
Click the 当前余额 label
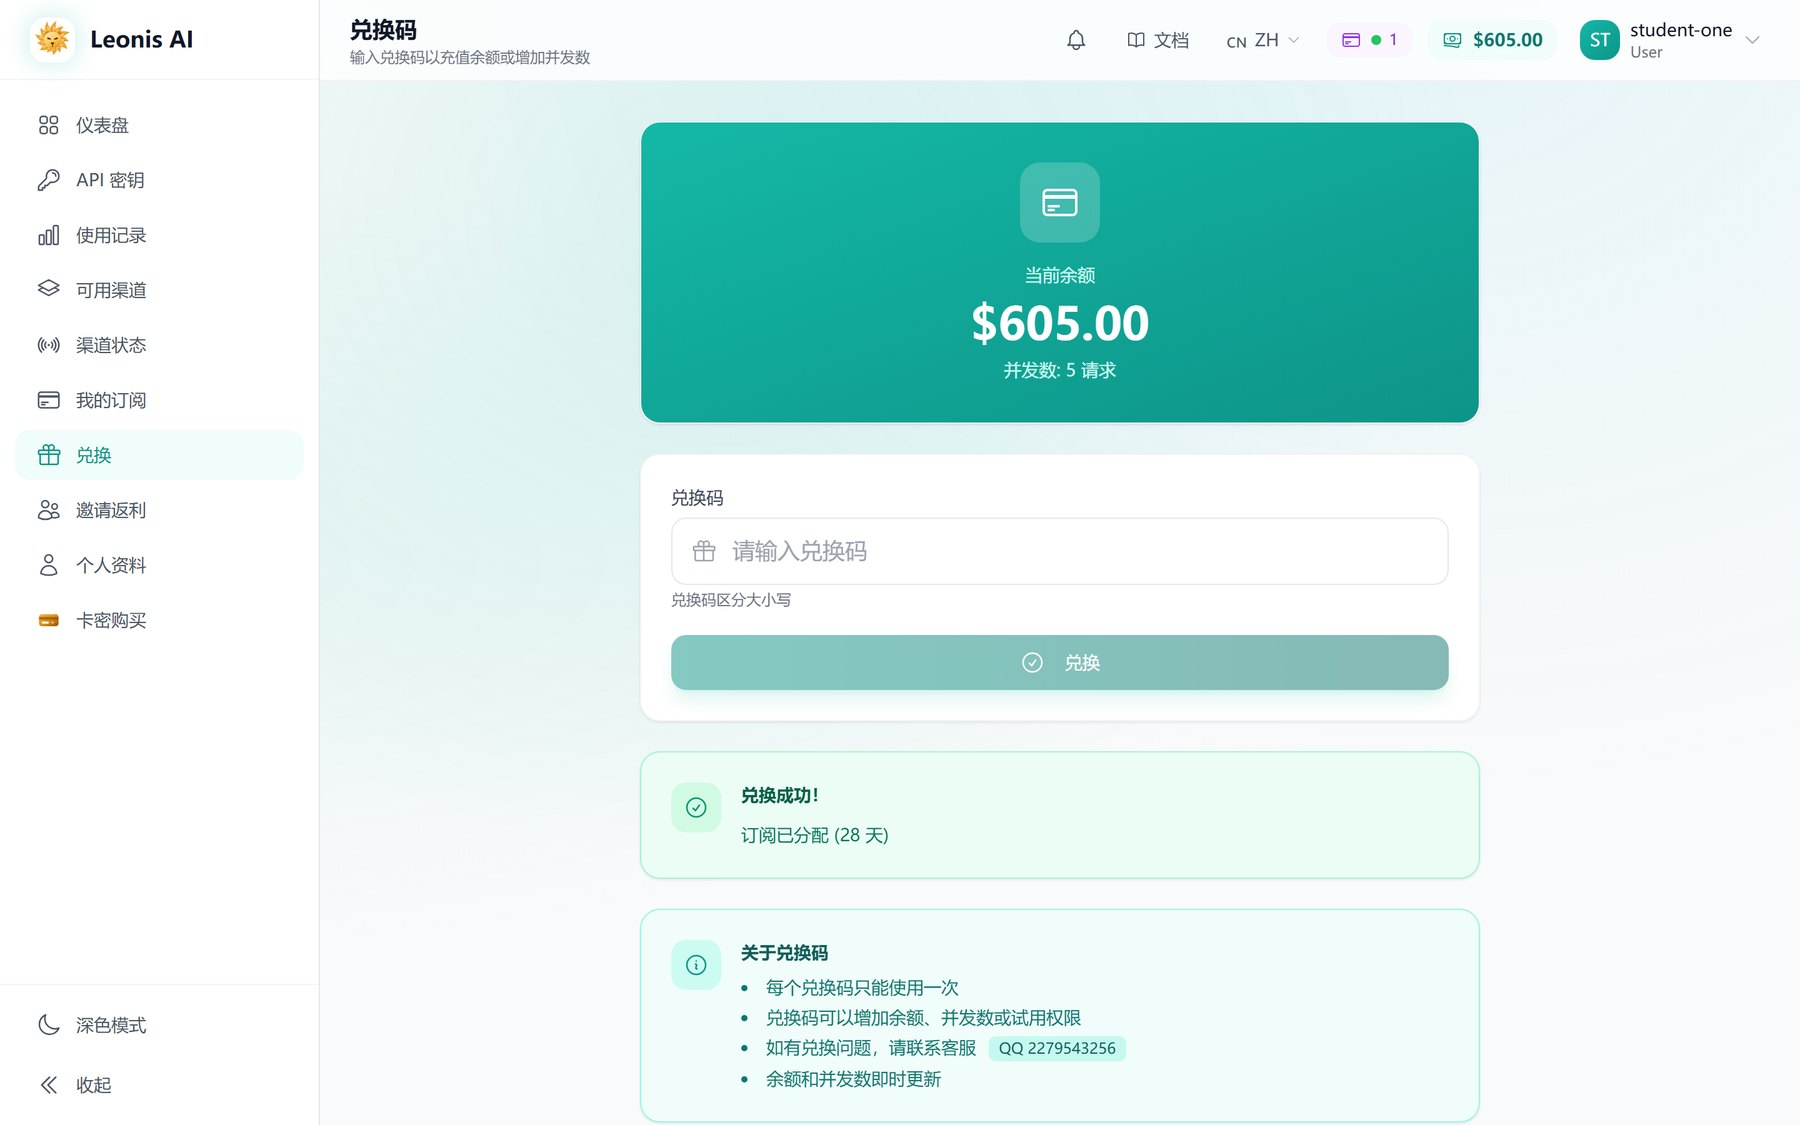1060,275
